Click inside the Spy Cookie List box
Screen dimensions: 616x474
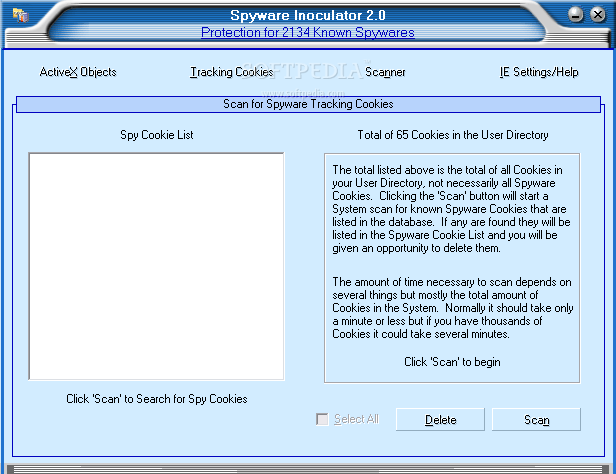point(156,266)
